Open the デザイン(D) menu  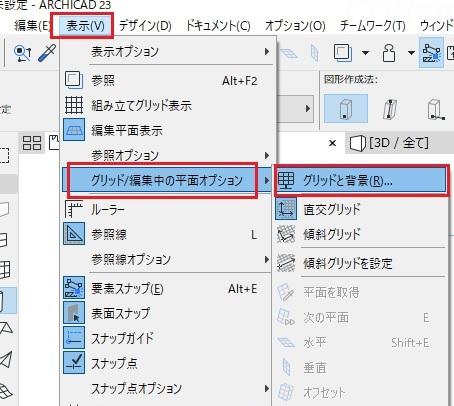click(145, 26)
